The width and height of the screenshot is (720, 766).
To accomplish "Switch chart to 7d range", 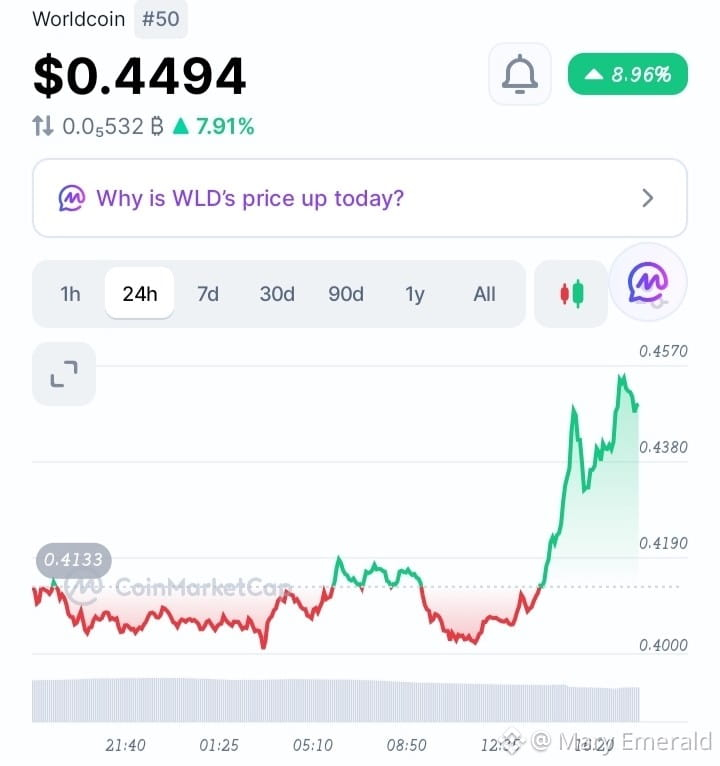I will [208, 294].
